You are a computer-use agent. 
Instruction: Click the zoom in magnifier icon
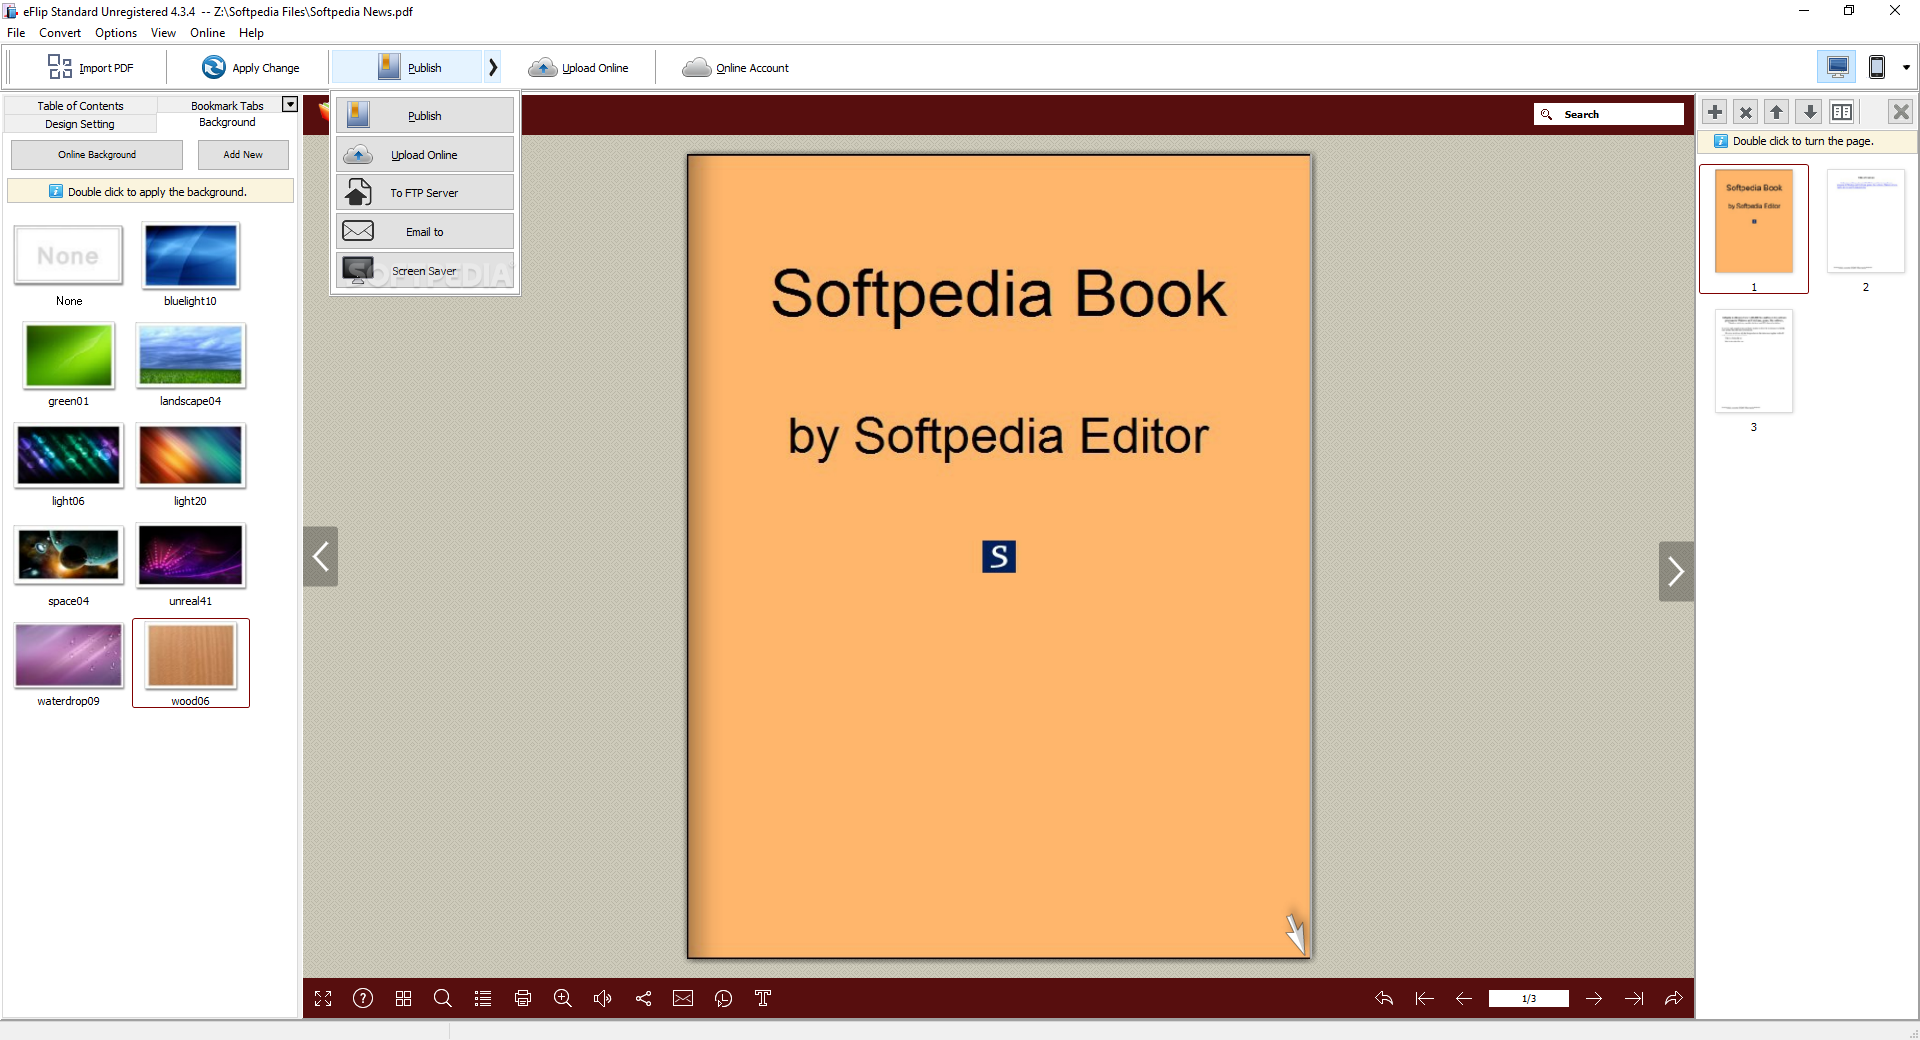click(x=563, y=998)
